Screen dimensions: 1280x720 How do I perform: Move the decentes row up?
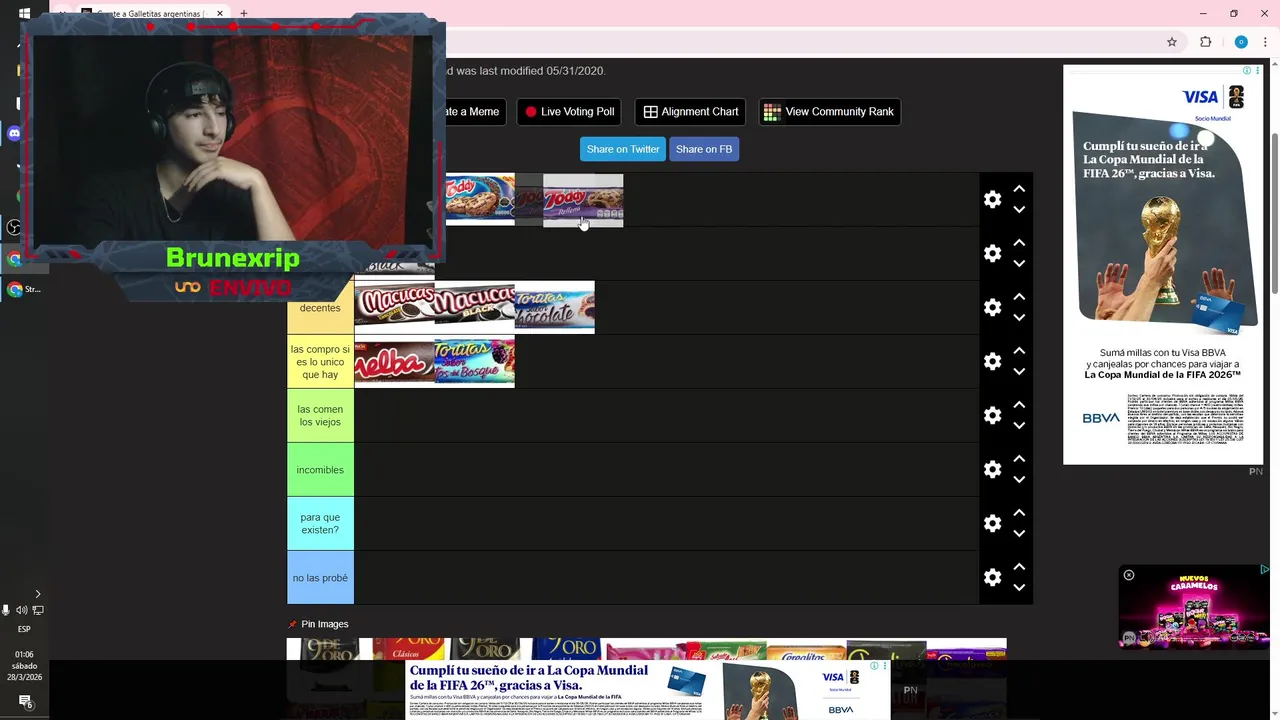(1019, 296)
